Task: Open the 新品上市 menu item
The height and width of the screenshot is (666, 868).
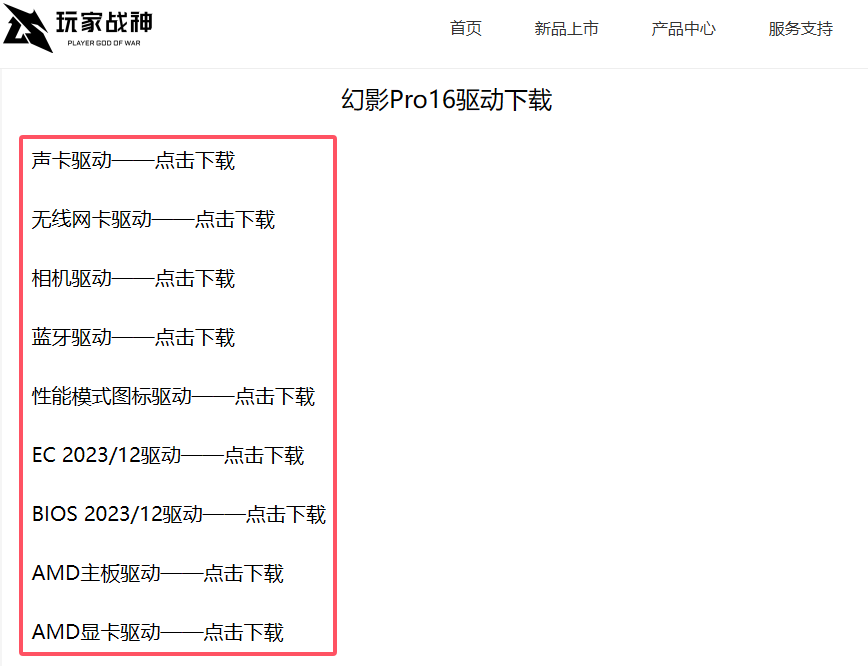Action: pyautogui.click(x=566, y=29)
